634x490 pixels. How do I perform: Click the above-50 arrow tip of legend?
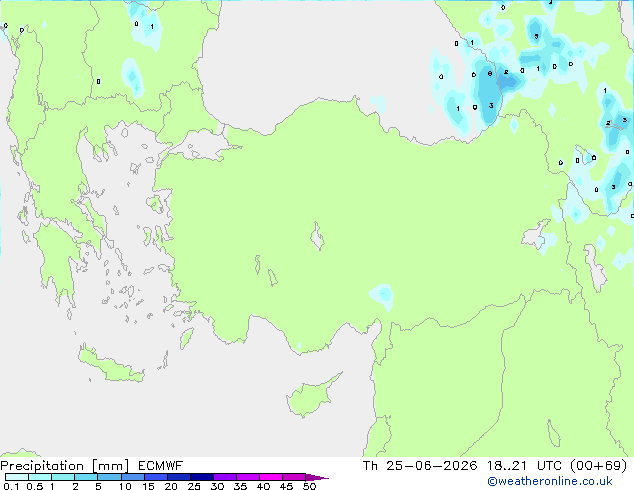tap(317, 477)
